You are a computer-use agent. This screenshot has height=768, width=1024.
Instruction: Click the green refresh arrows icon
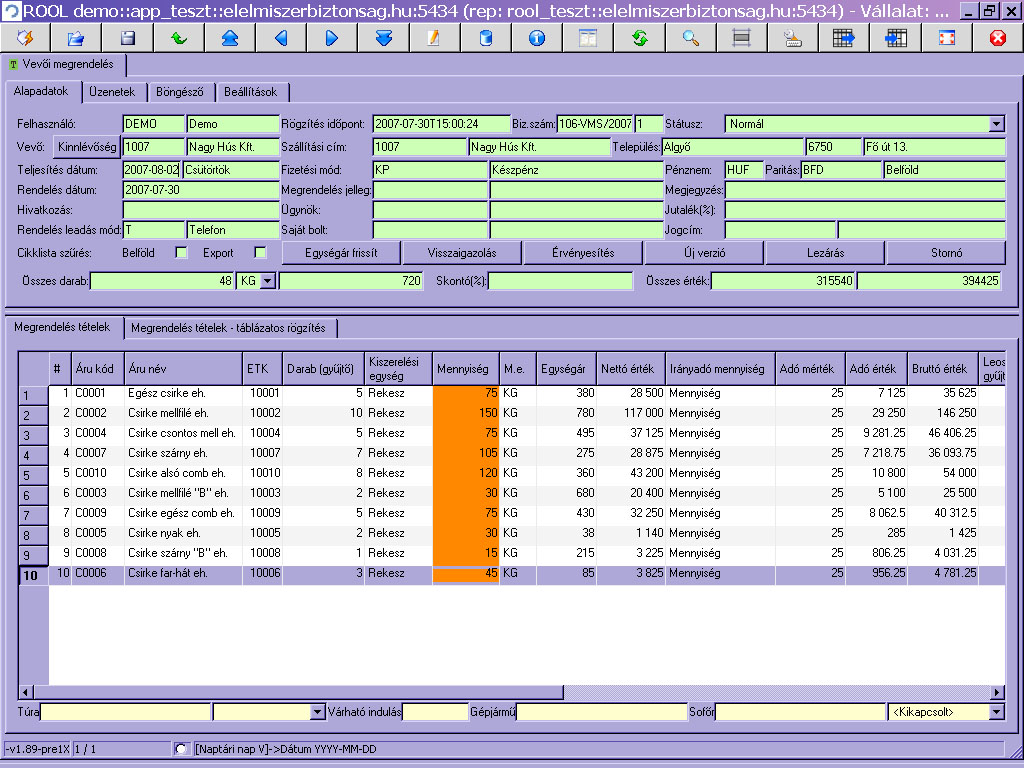(x=639, y=38)
